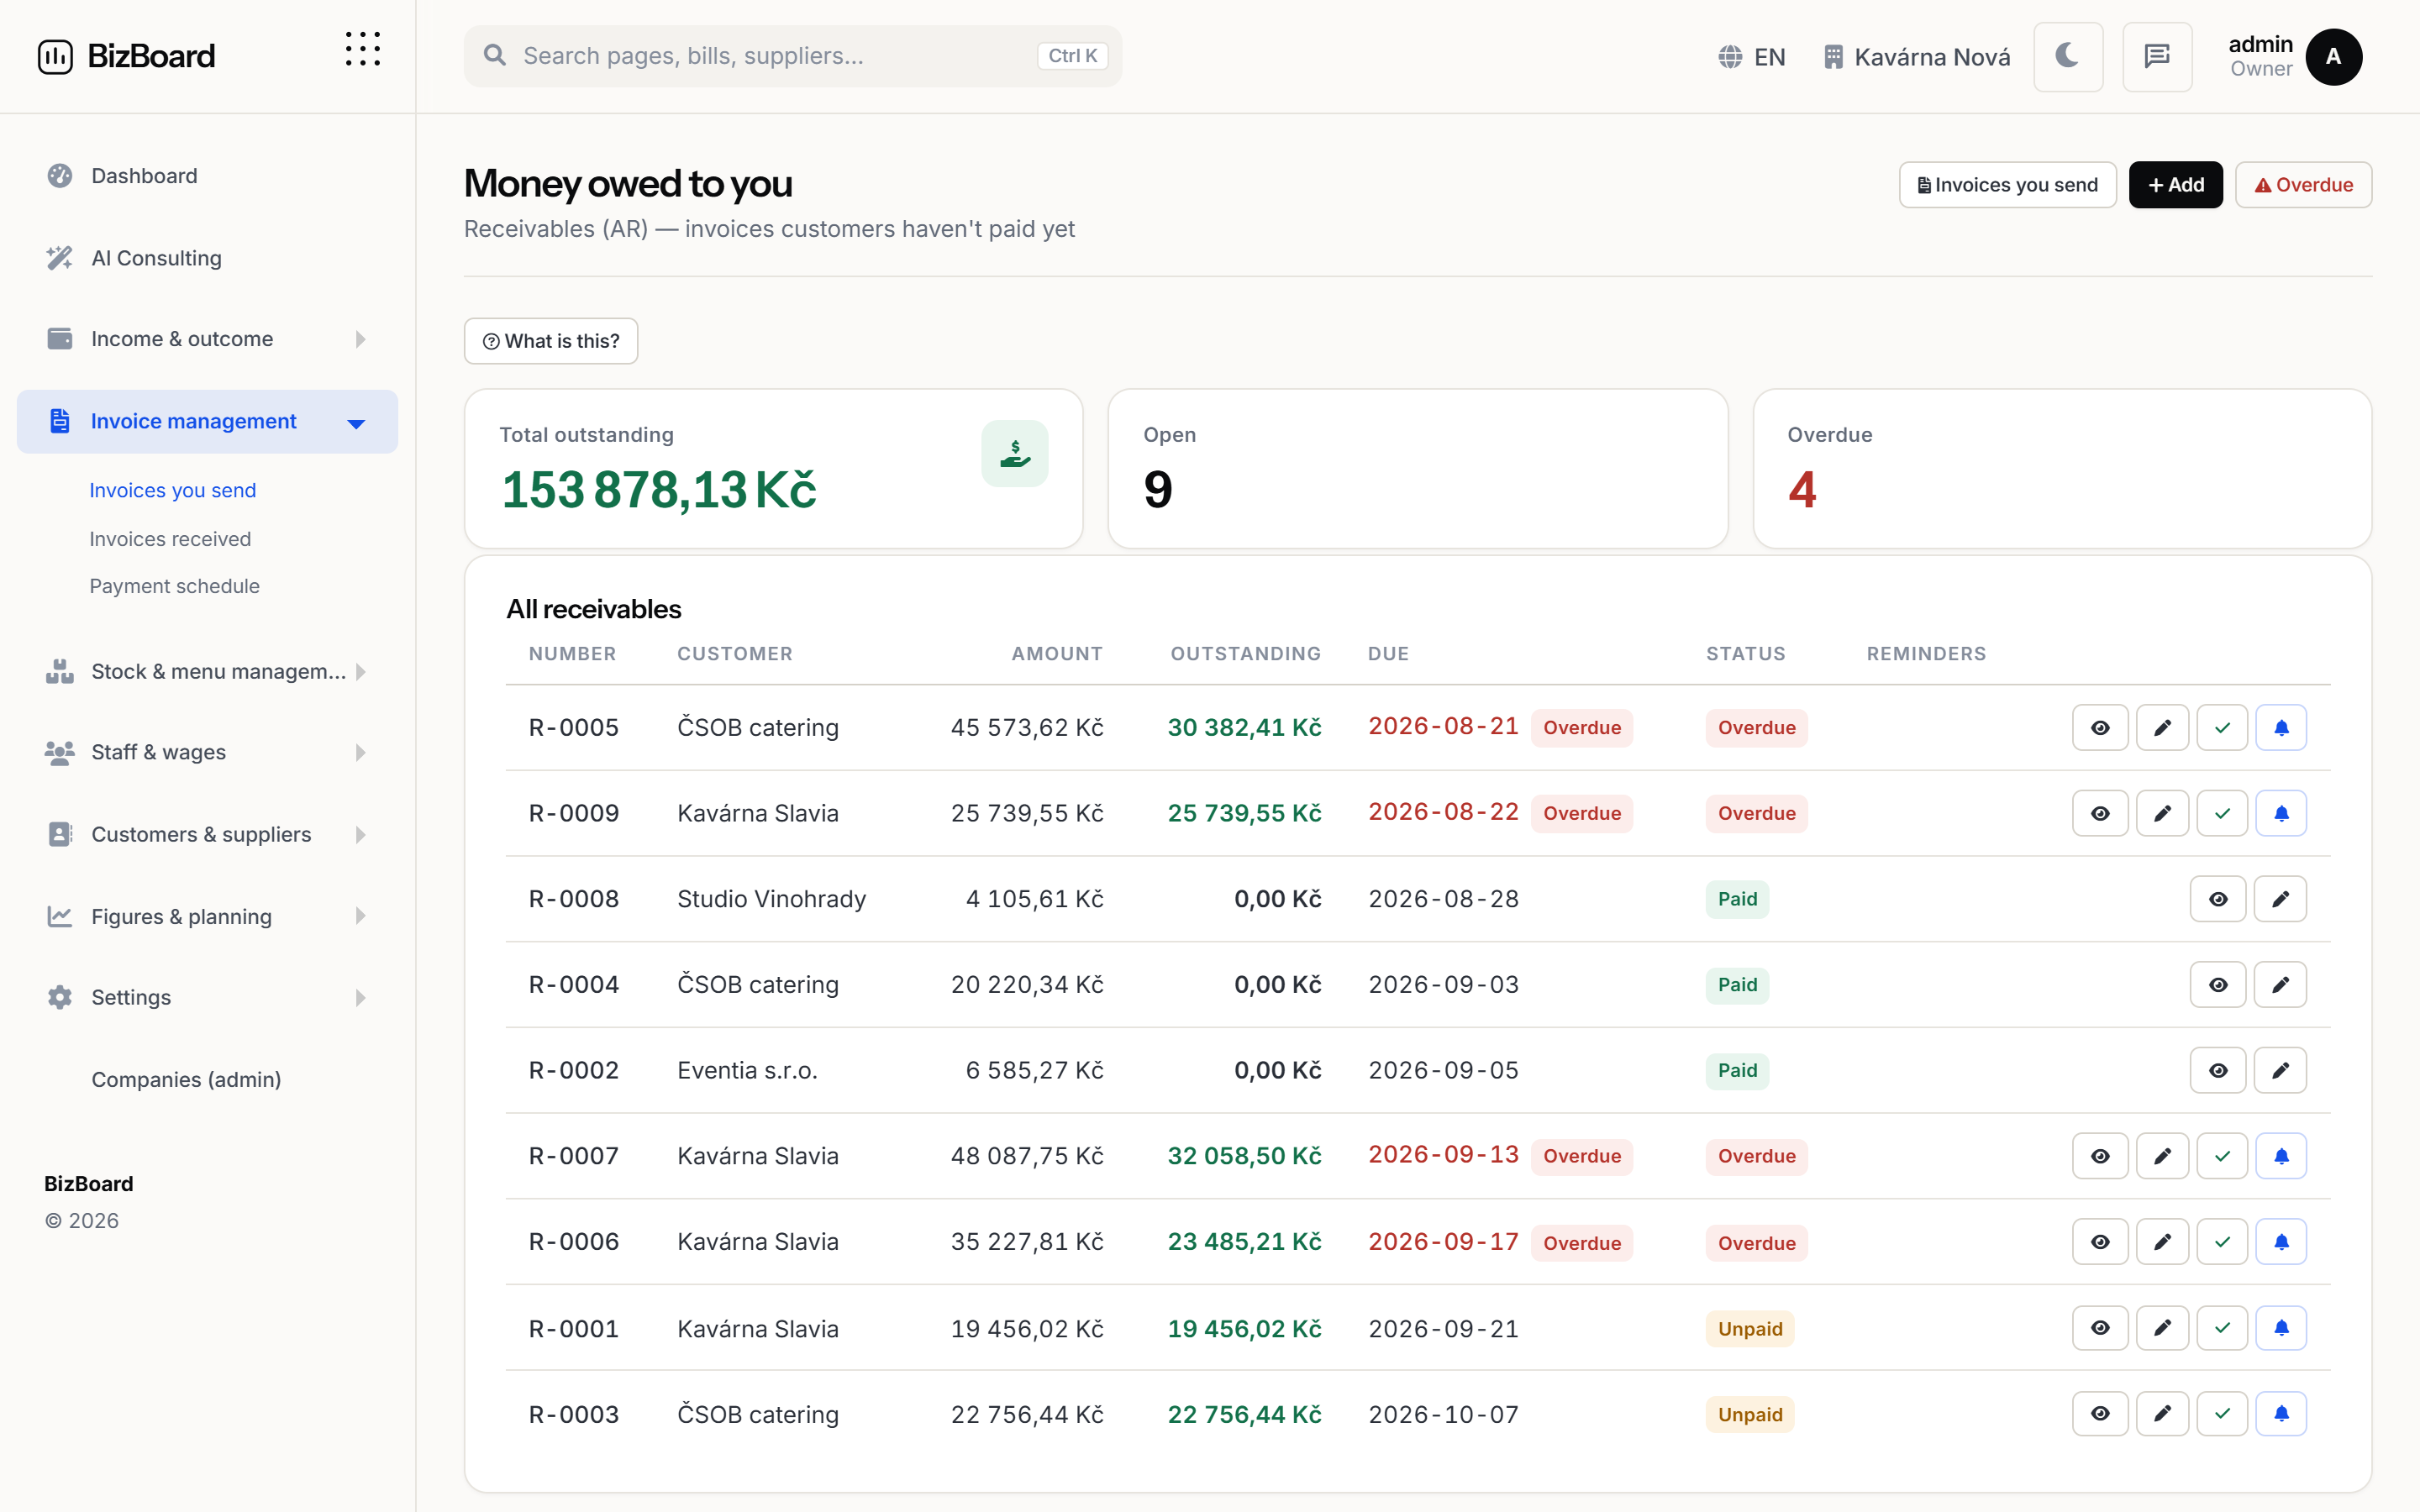Switch company Kavárna Nová
2420x1512 pixels.
(x=1916, y=57)
